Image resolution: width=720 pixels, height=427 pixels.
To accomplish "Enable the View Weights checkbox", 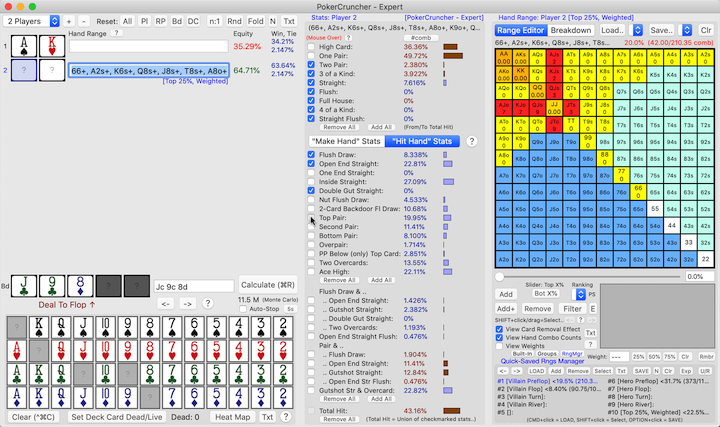I will [499, 346].
